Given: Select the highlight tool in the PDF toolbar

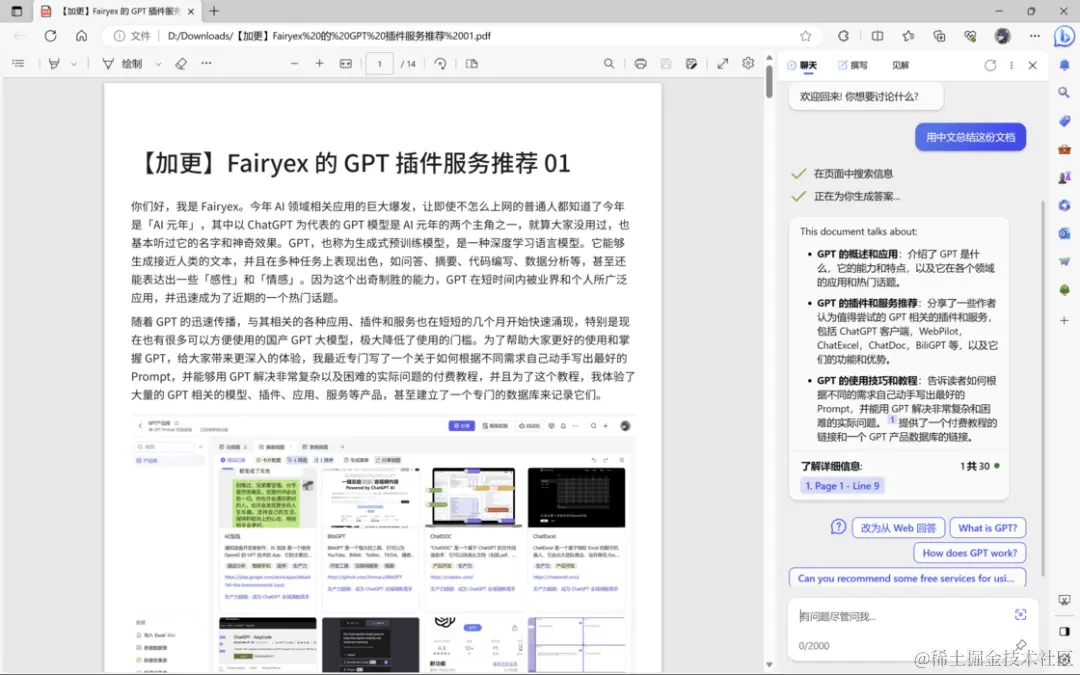Looking at the screenshot, I should pyautogui.click(x=54, y=63).
